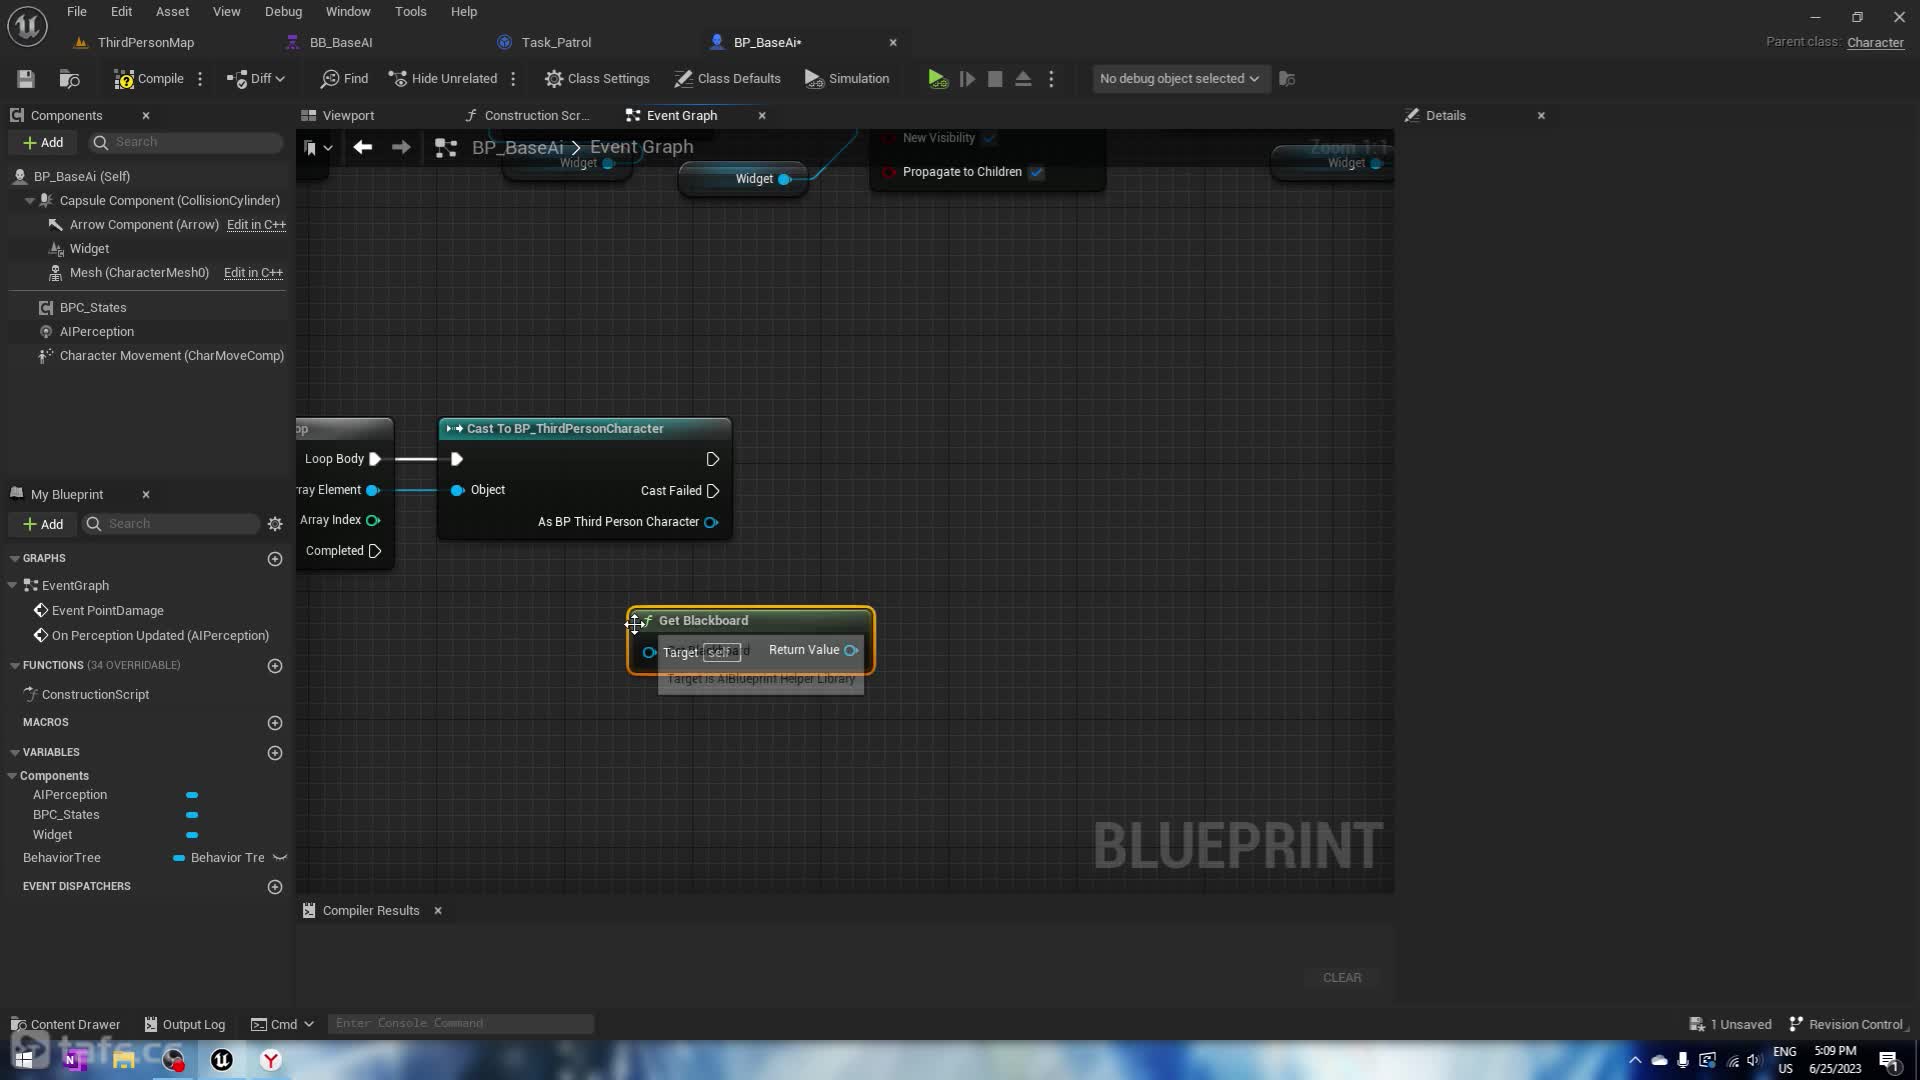
Task: Click the Eject button in toolbar
Action: pyautogui.click(x=1023, y=79)
